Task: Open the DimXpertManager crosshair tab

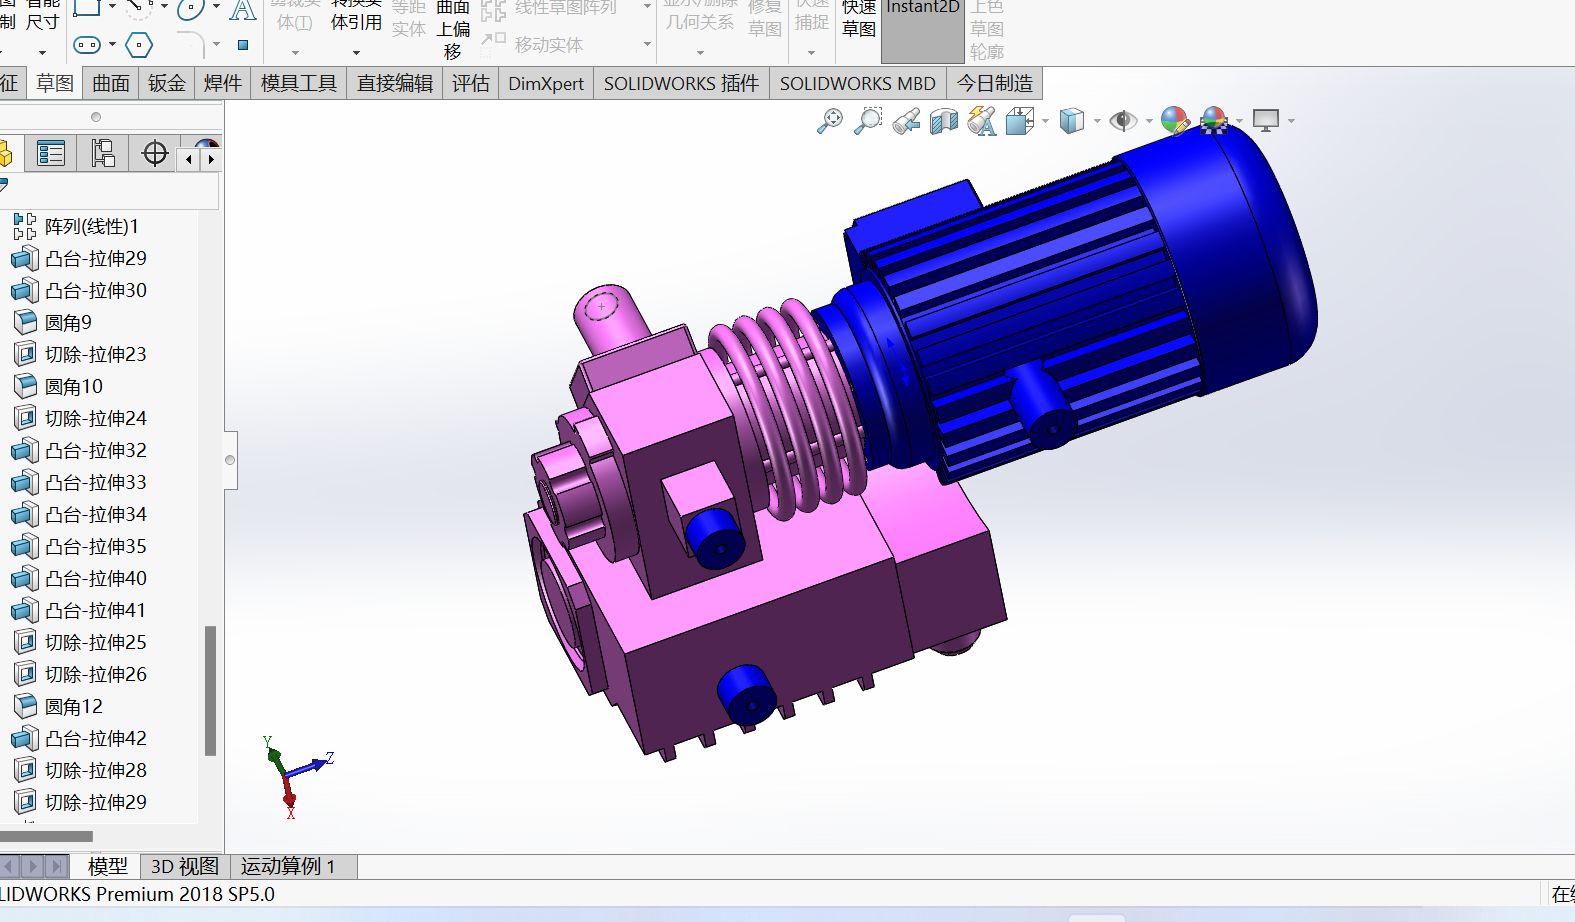Action: click(x=155, y=153)
